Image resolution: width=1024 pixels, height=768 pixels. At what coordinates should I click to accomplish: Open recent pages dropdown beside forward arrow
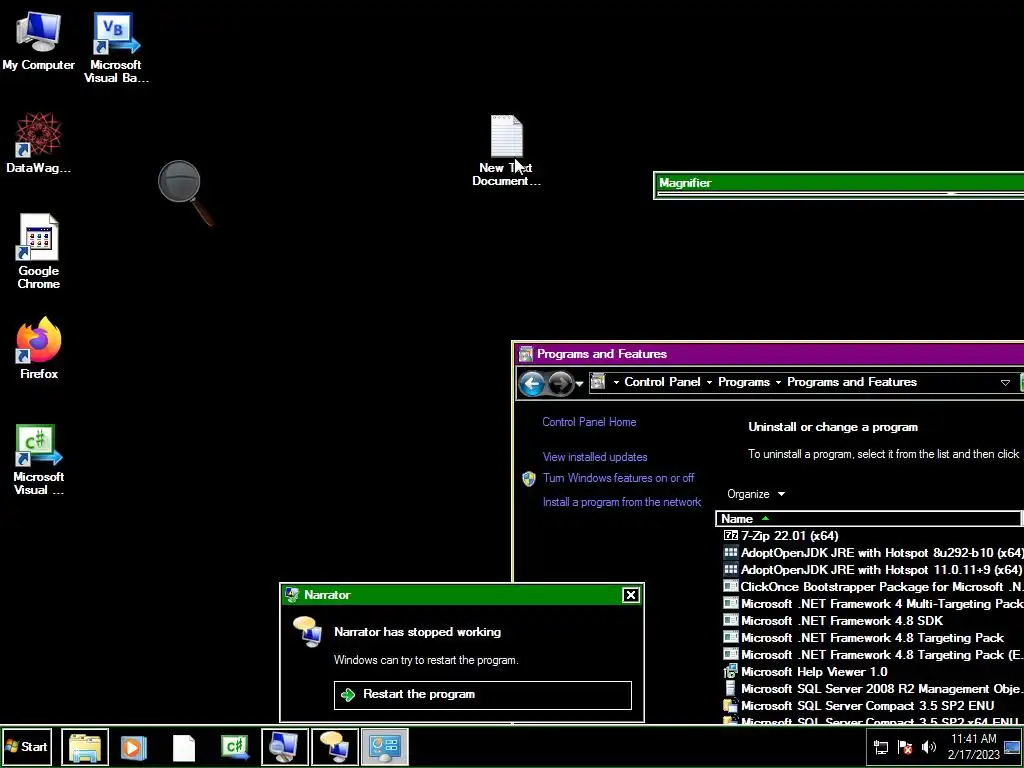579,384
